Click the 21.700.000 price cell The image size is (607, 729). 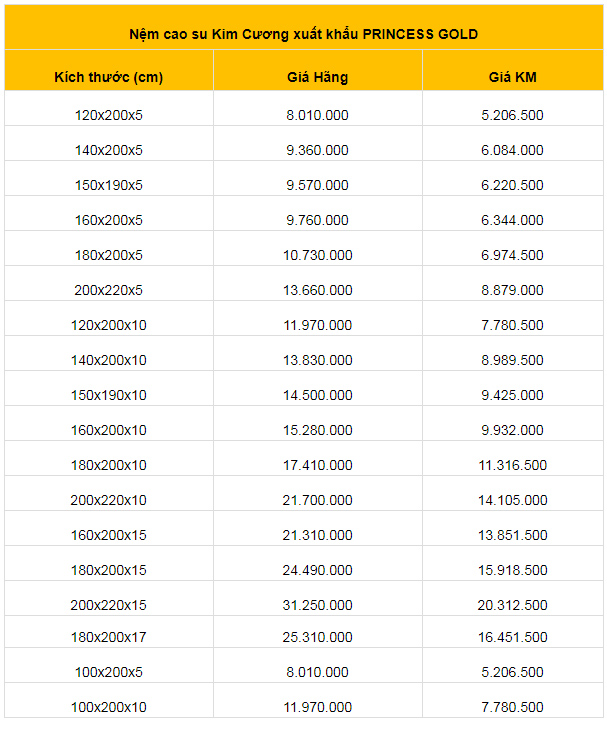coord(317,500)
